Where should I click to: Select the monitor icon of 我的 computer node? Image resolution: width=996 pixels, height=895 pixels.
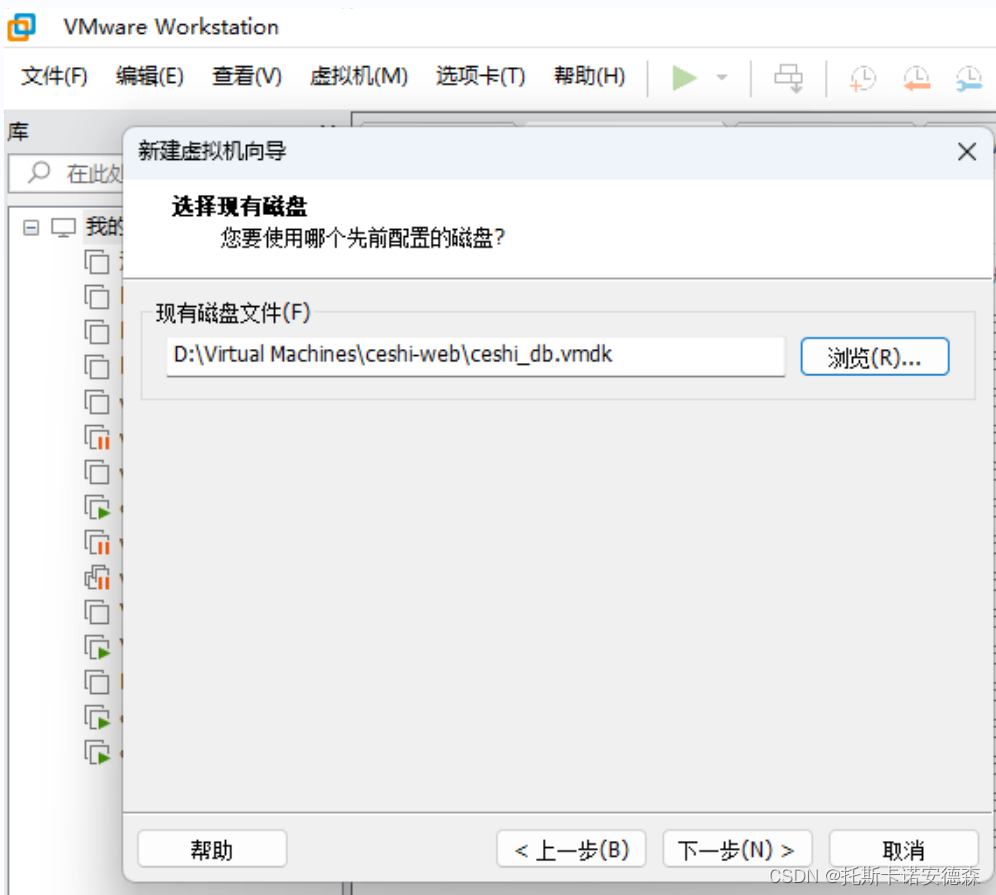[x=64, y=227]
